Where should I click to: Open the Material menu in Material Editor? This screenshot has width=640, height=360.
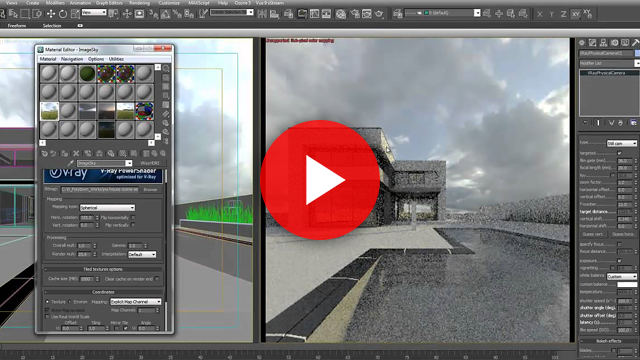(48, 59)
